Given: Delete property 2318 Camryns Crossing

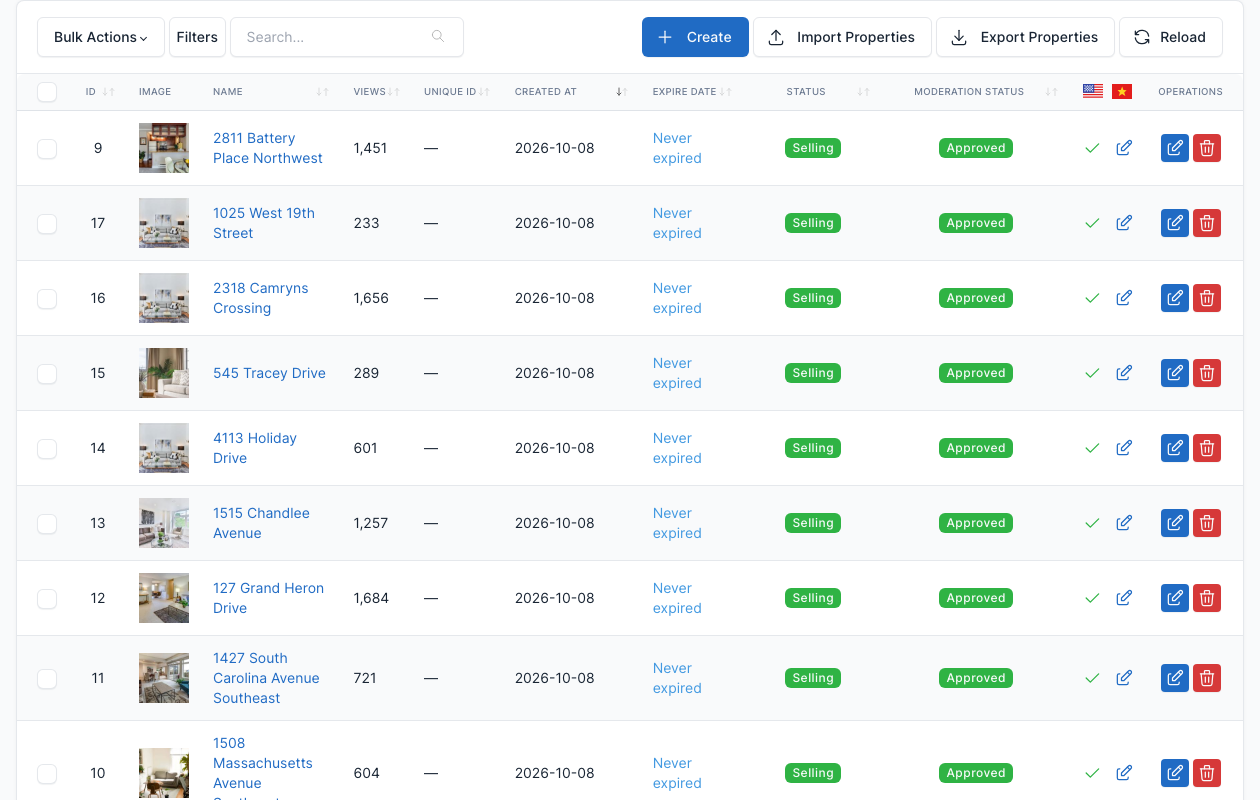Looking at the screenshot, I should coord(1207,298).
